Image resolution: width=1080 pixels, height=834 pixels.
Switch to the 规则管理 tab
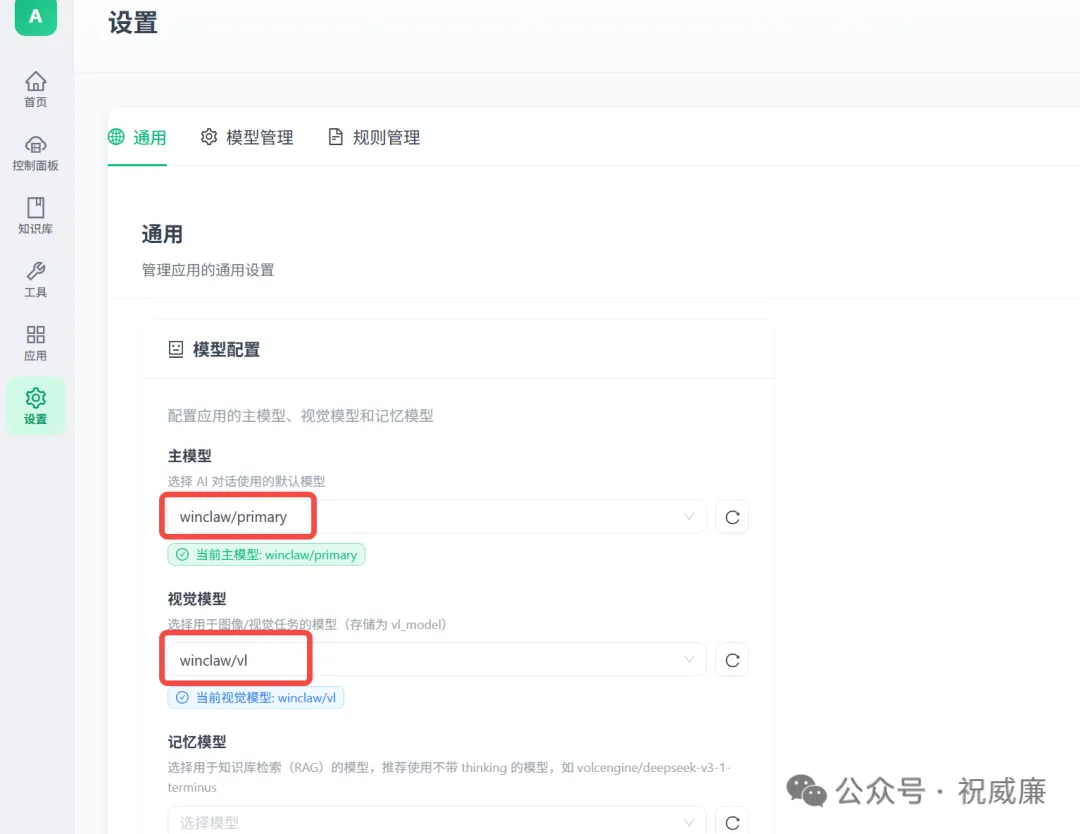374,137
